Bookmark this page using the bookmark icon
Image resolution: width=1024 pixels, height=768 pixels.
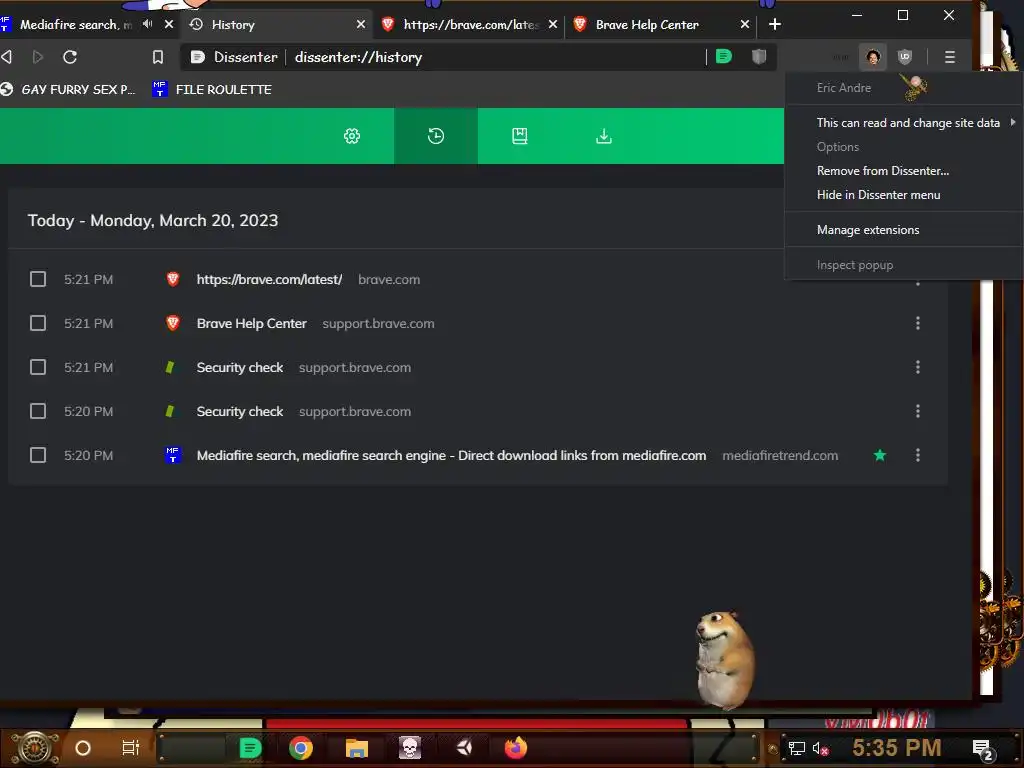pos(157,57)
